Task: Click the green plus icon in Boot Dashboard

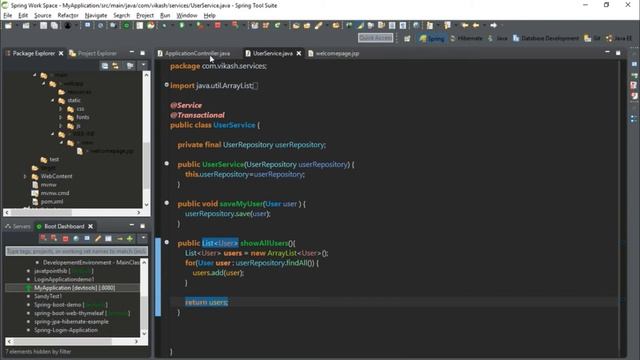Action: point(130,238)
